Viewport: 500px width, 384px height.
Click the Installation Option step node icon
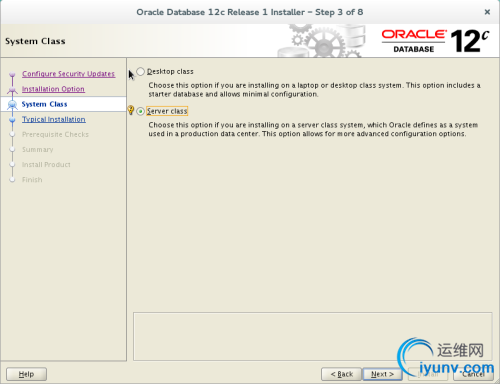pos(12,89)
